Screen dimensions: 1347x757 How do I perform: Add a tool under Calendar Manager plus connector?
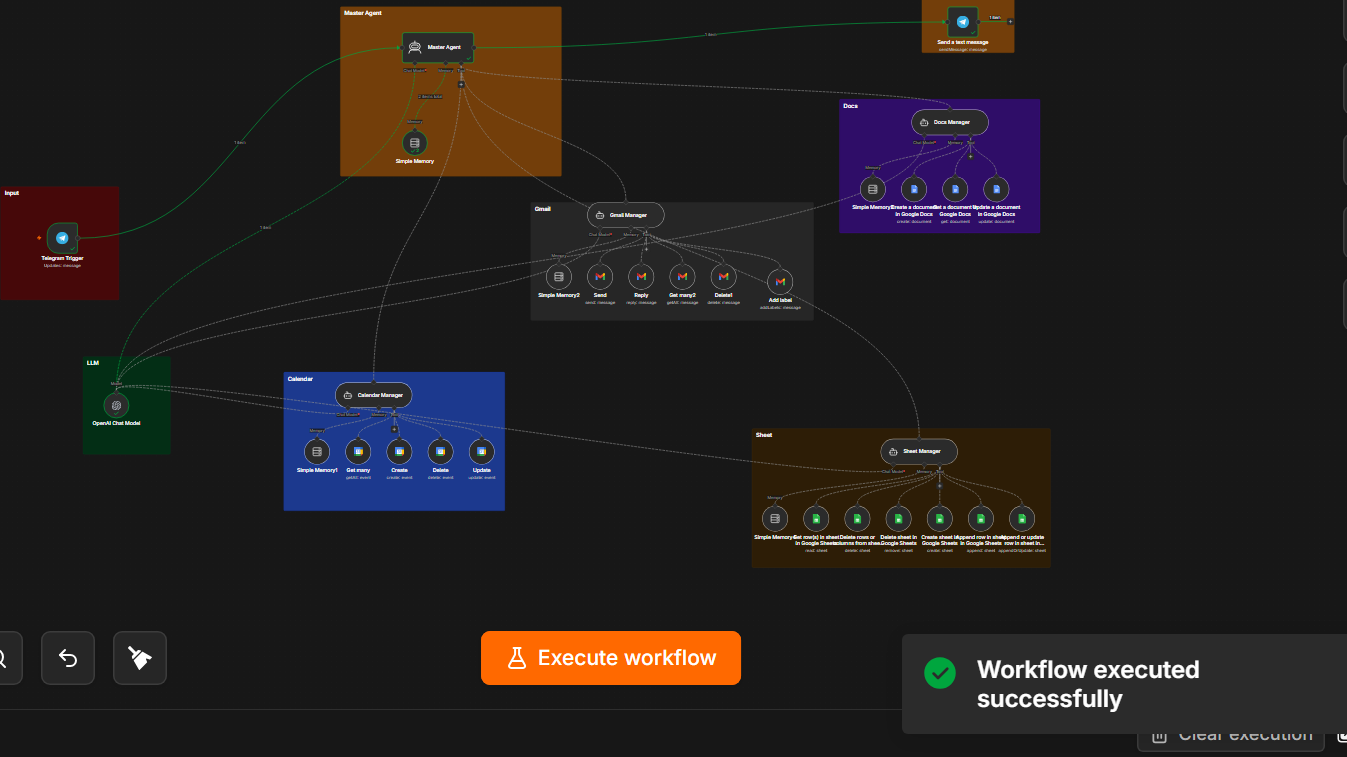pos(395,430)
